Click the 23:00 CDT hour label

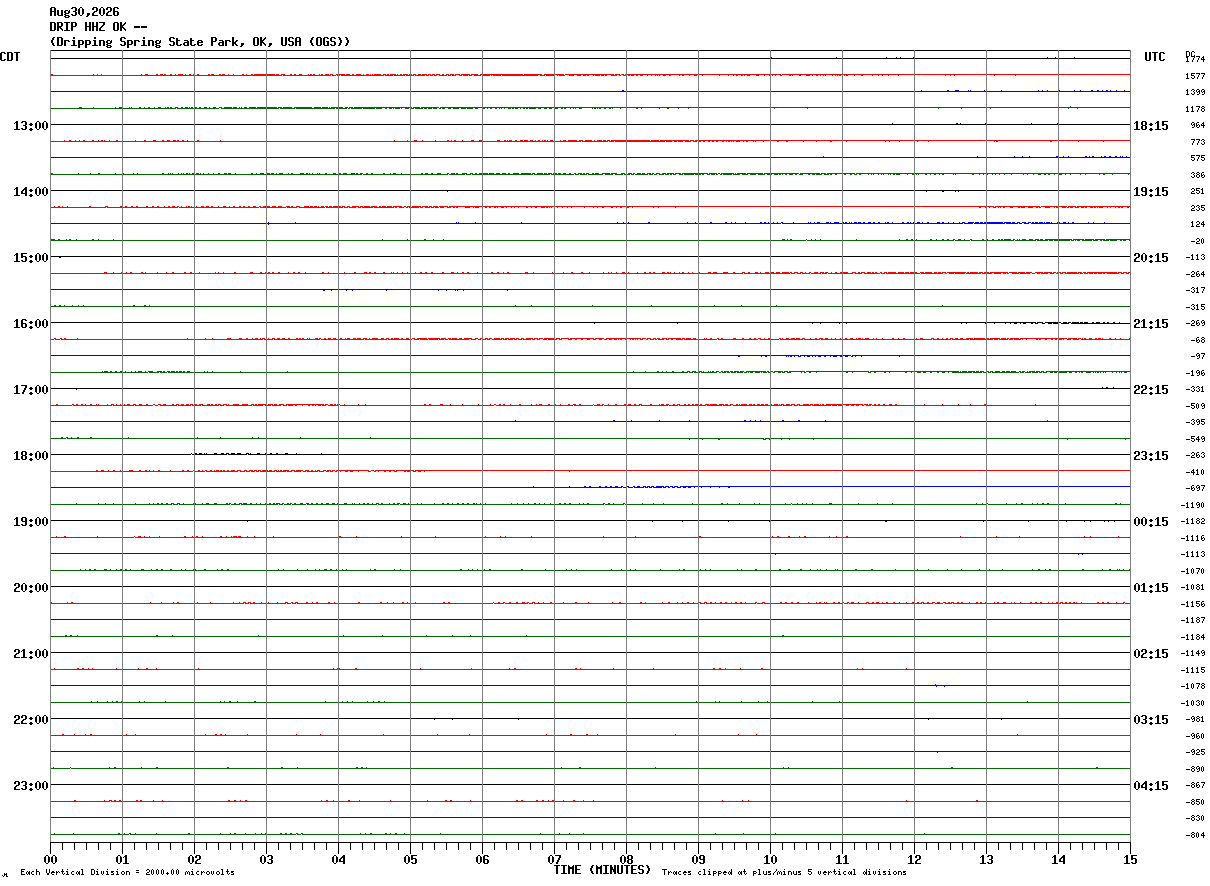click(31, 785)
